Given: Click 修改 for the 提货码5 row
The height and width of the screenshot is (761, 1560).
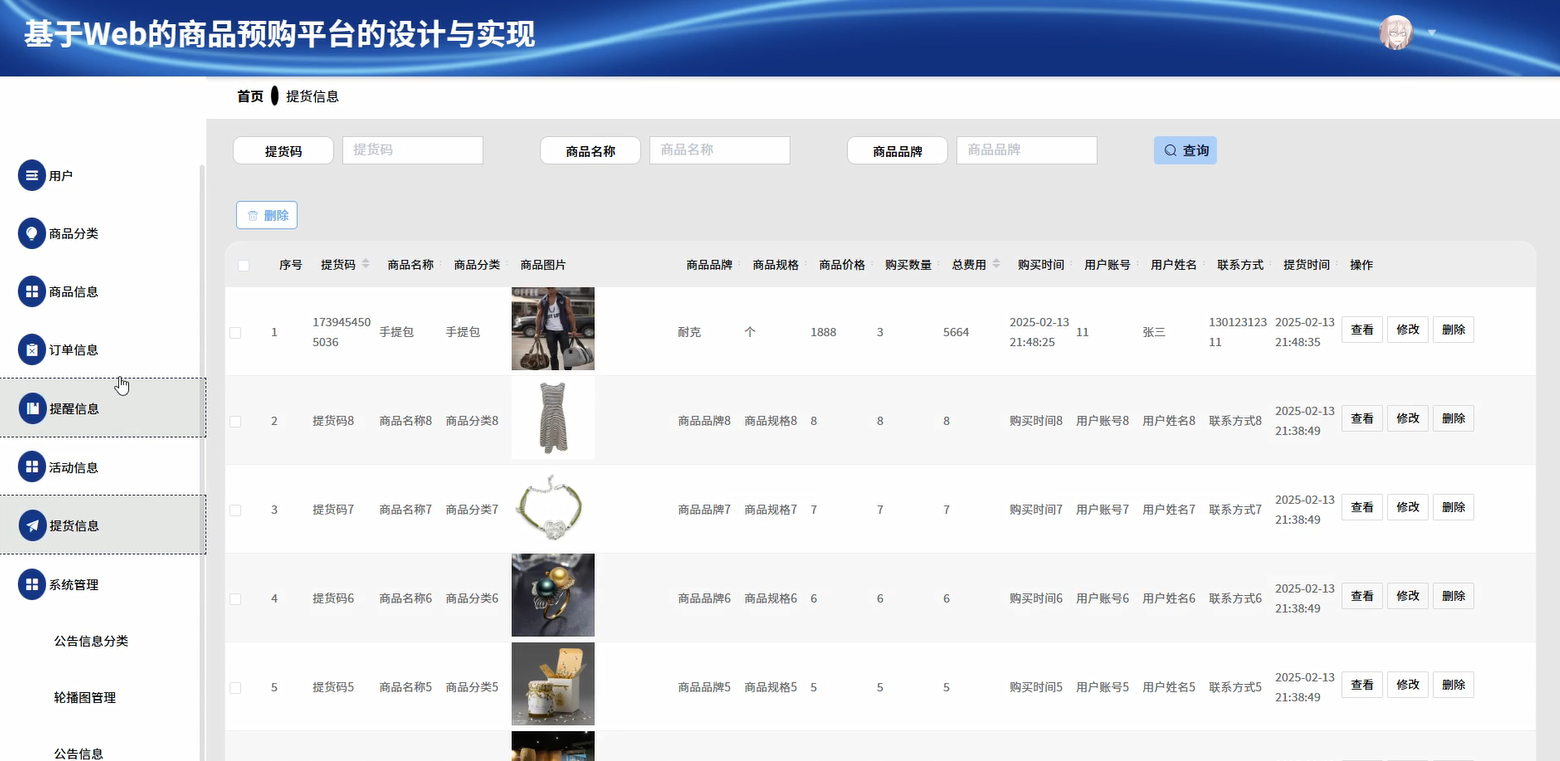Looking at the screenshot, I should [1408, 685].
